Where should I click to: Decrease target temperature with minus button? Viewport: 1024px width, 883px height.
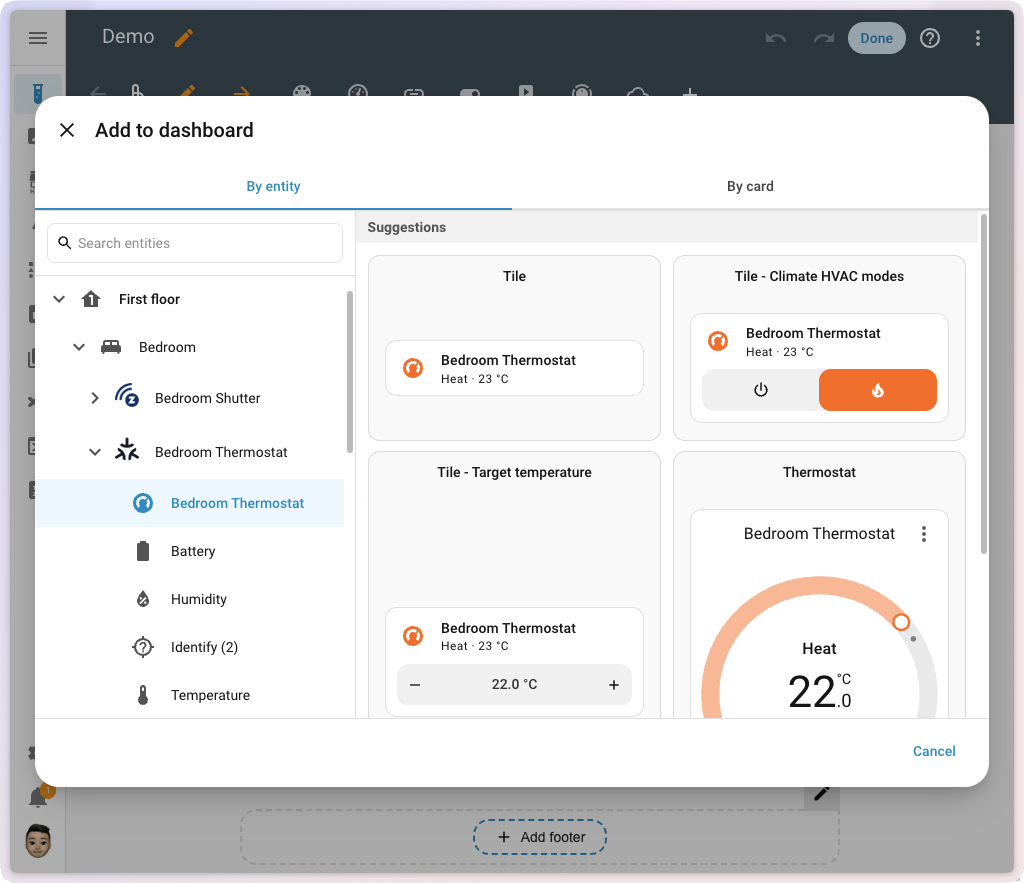coord(415,684)
